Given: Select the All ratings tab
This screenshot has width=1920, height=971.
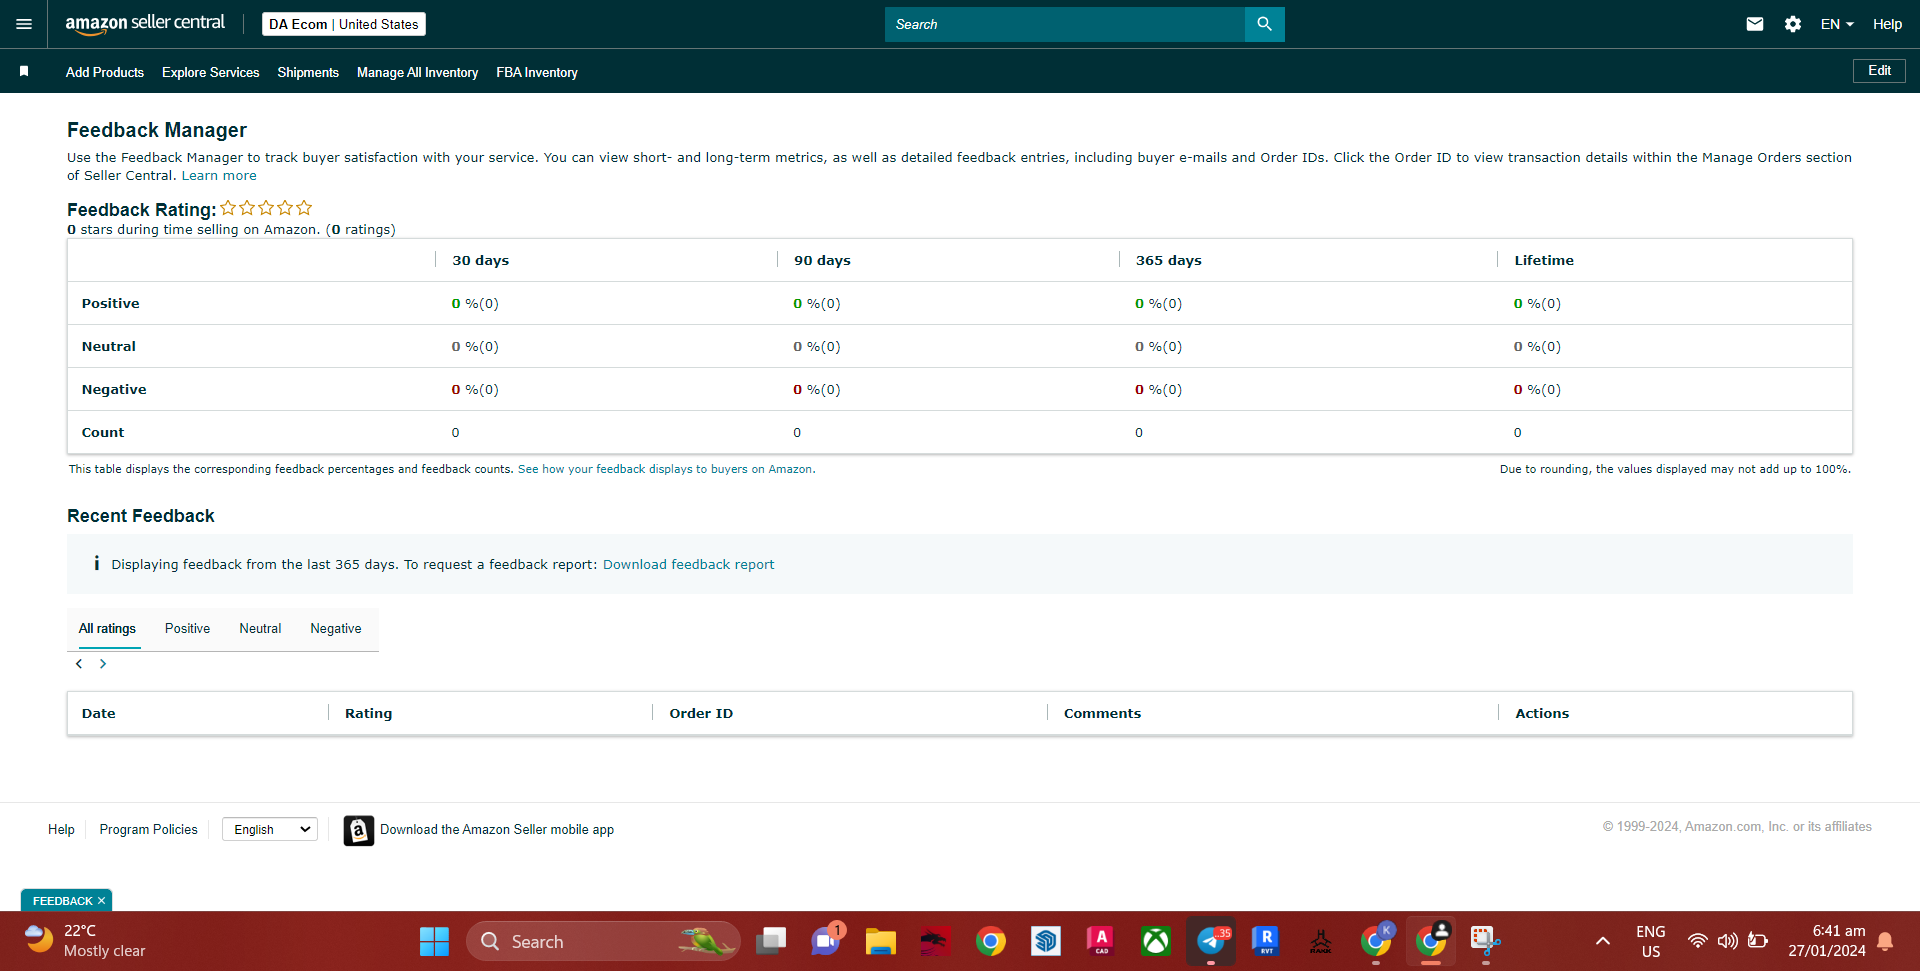Looking at the screenshot, I should [x=107, y=629].
